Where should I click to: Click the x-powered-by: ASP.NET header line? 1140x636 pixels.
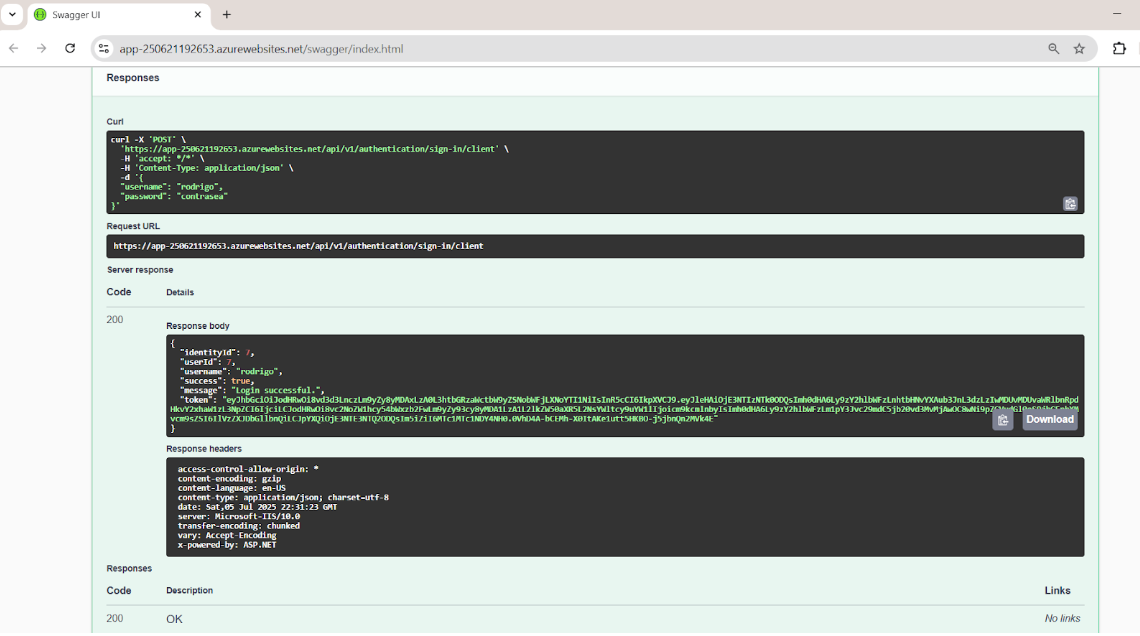227,544
